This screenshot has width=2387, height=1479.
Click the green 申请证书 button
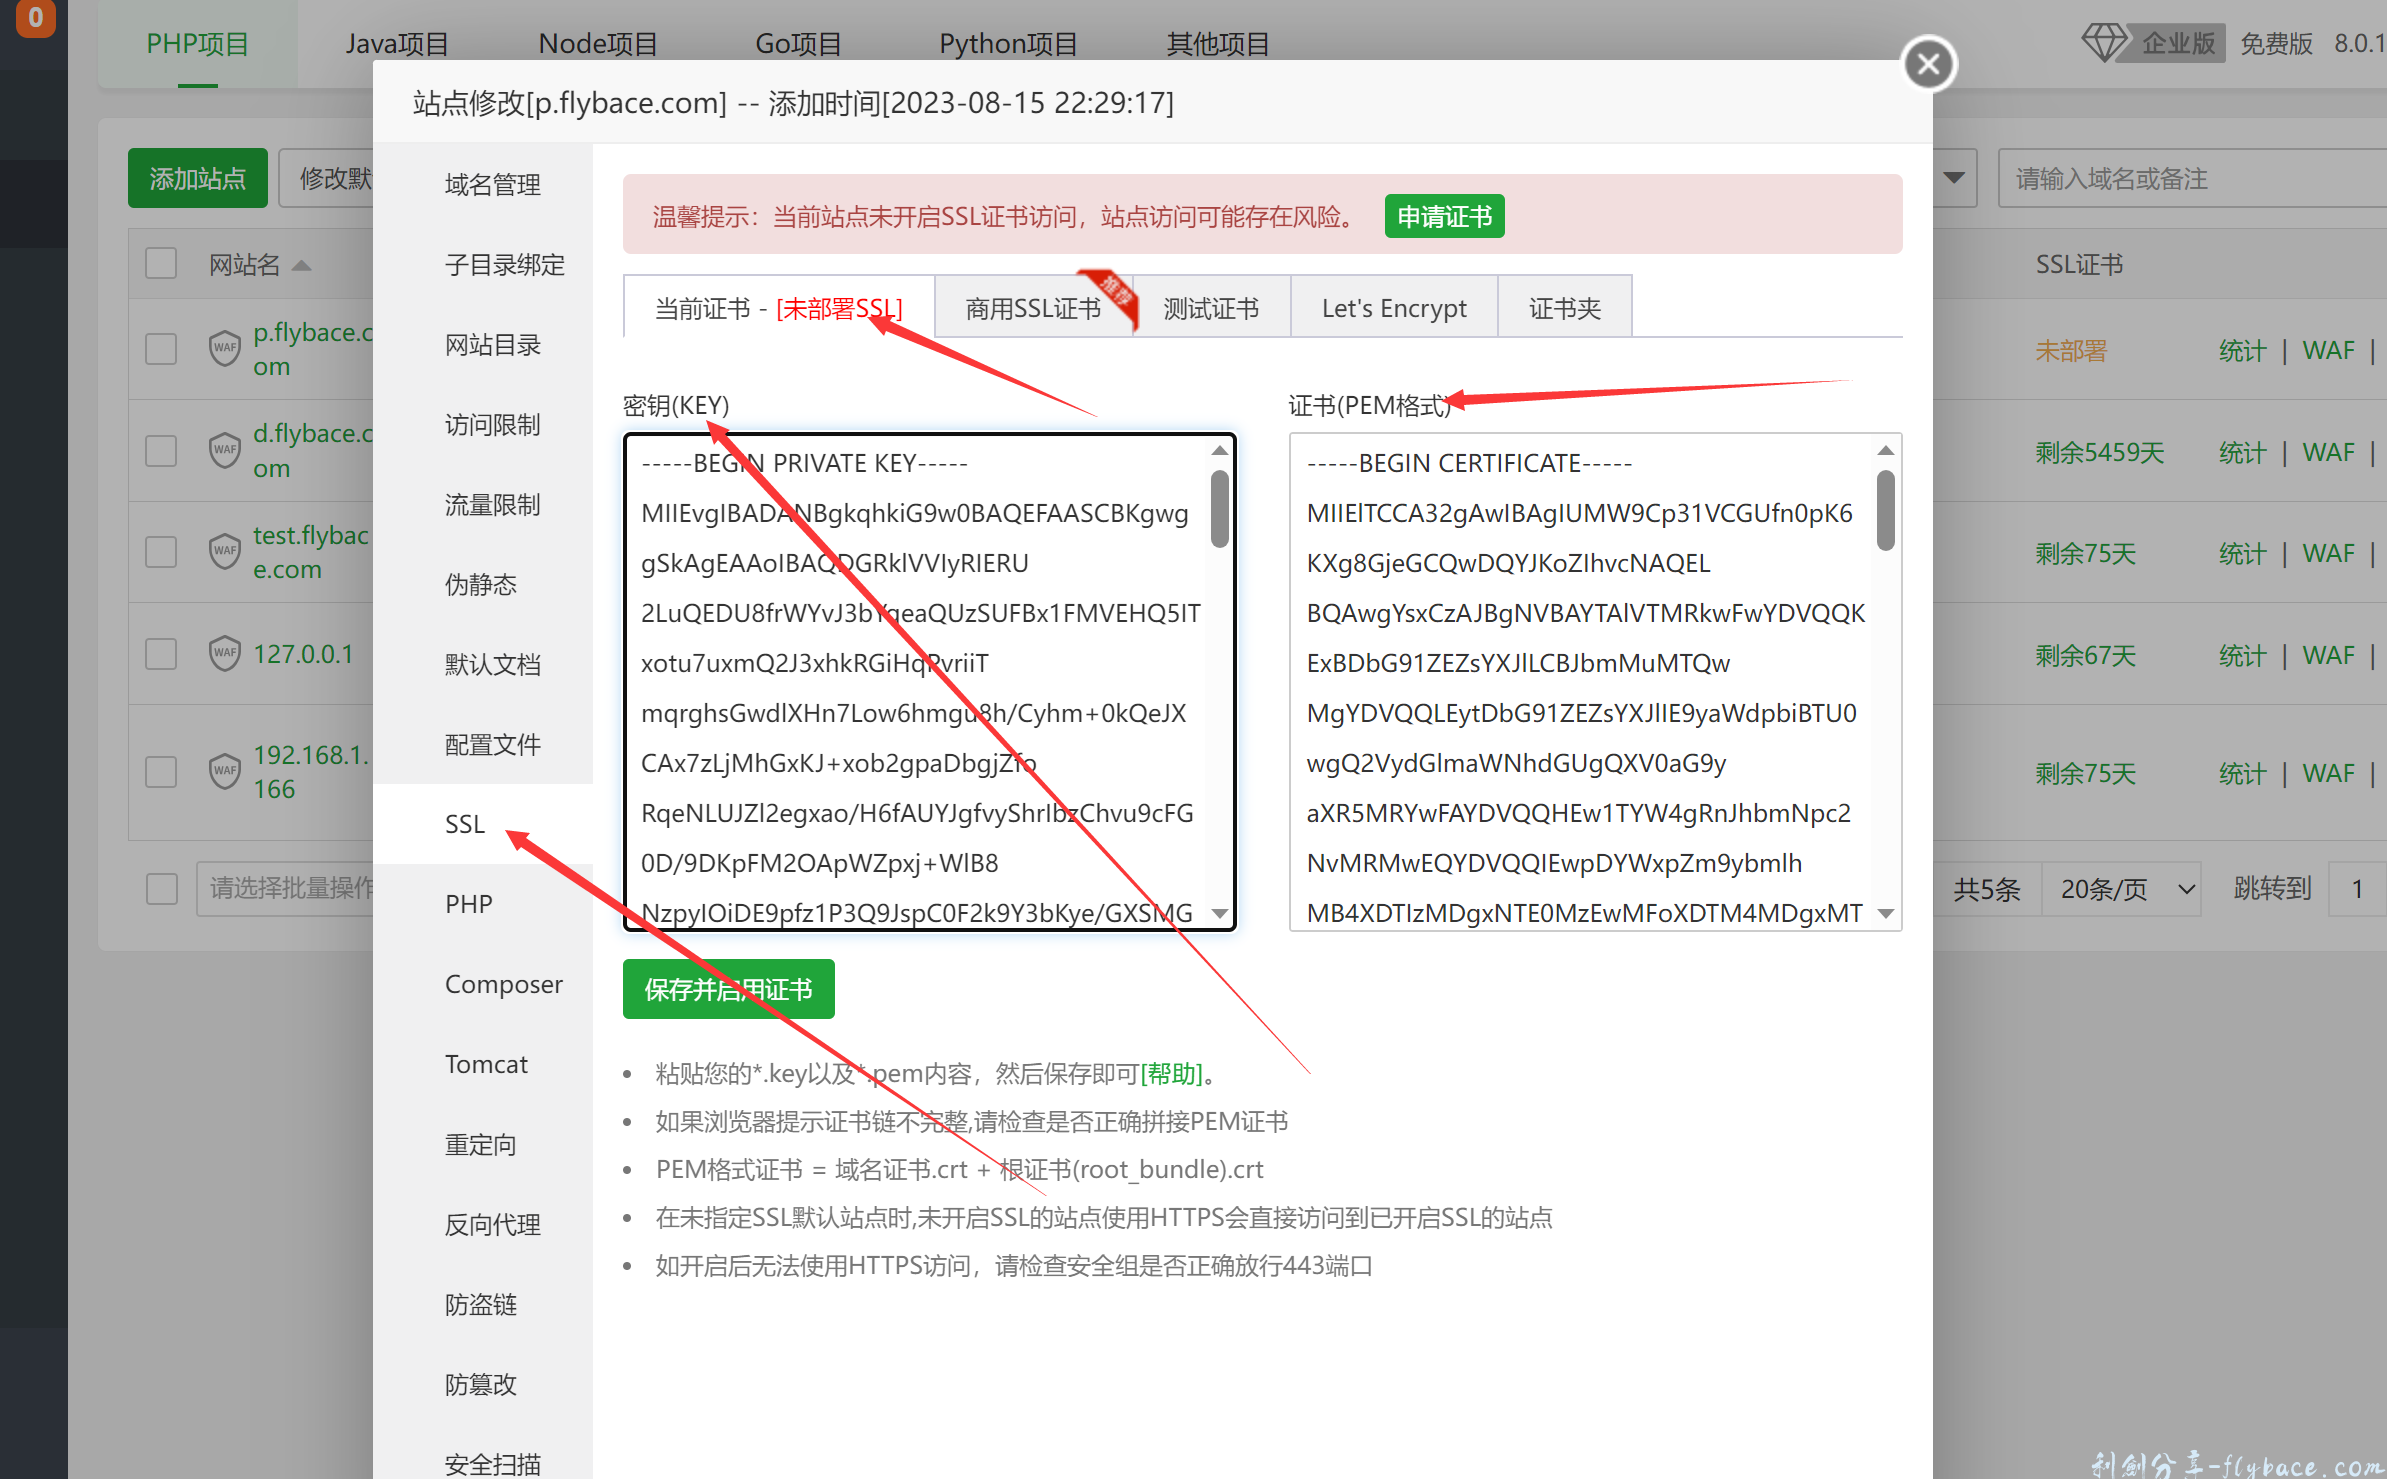[x=1443, y=217]
